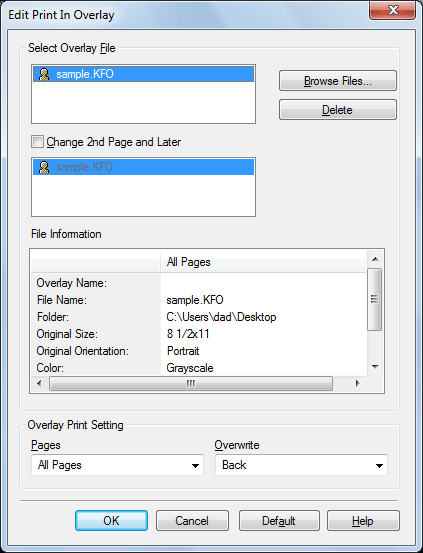The width and height of the screenshot is (423, 553).
Task: Restore settings with the Default button
Action: (279, 521)
